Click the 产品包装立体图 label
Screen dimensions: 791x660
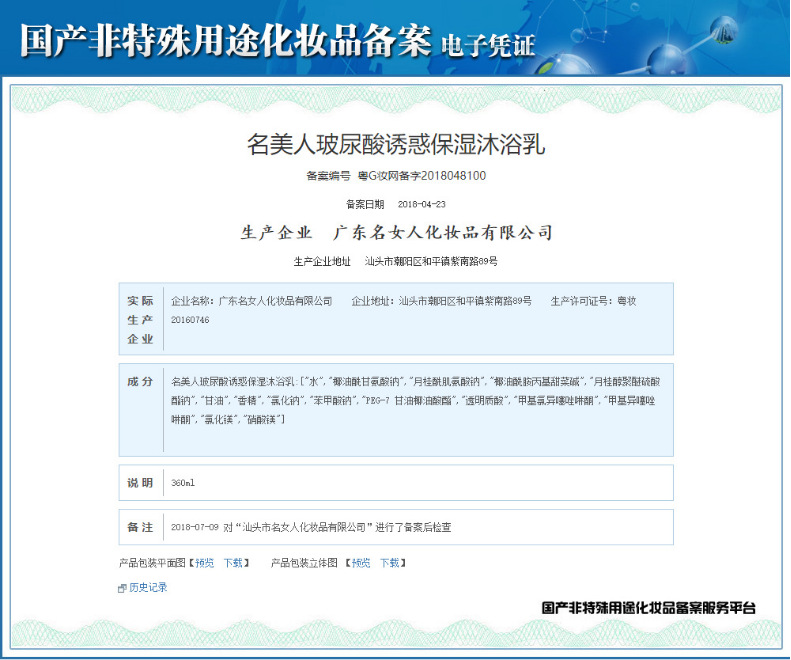(x=304, y=563)
